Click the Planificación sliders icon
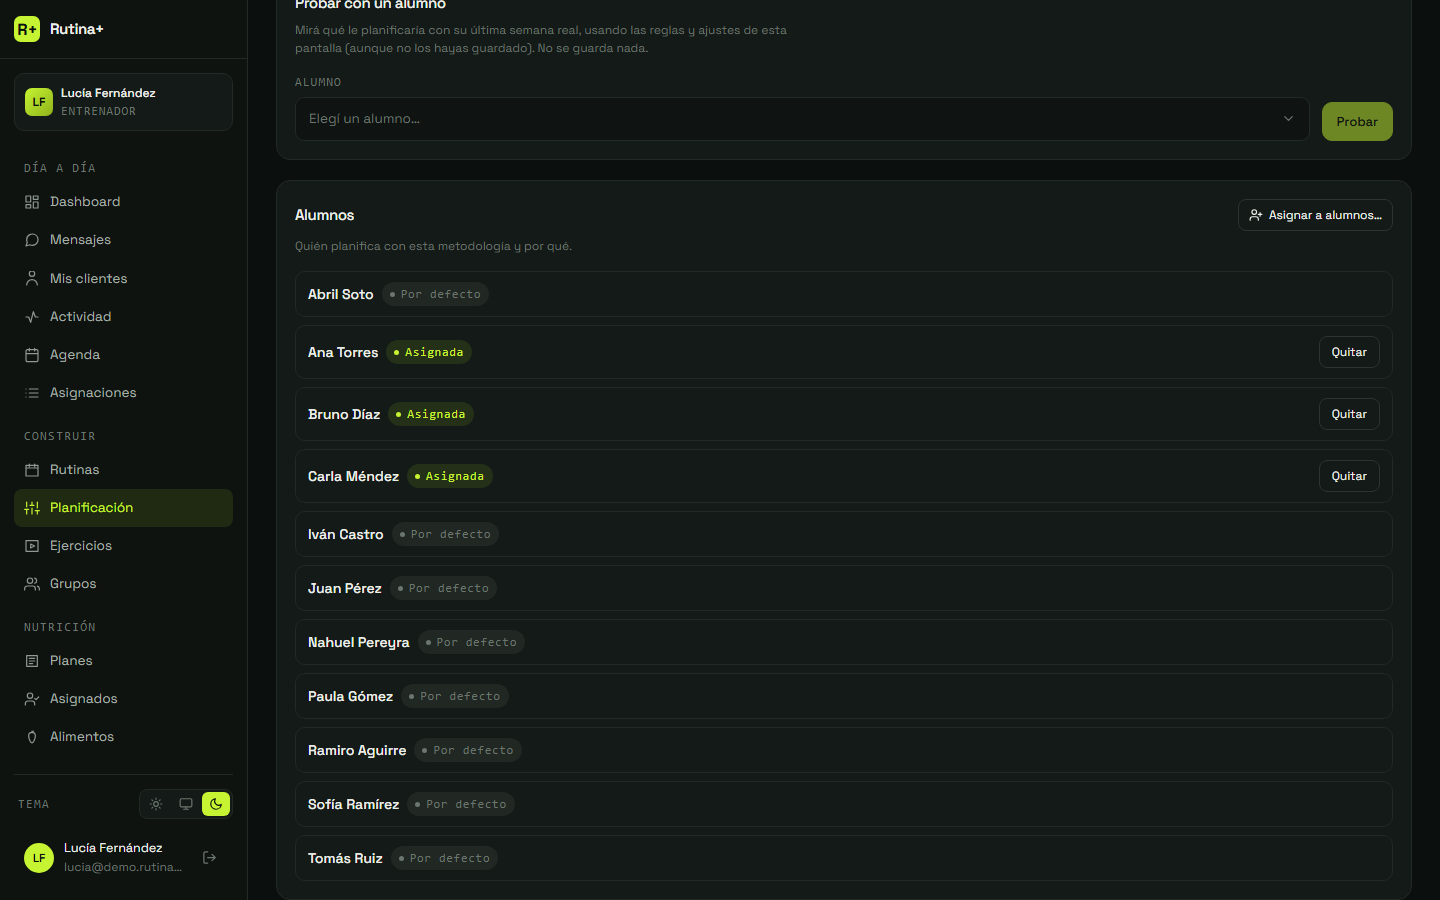 [x=32, y=508]
